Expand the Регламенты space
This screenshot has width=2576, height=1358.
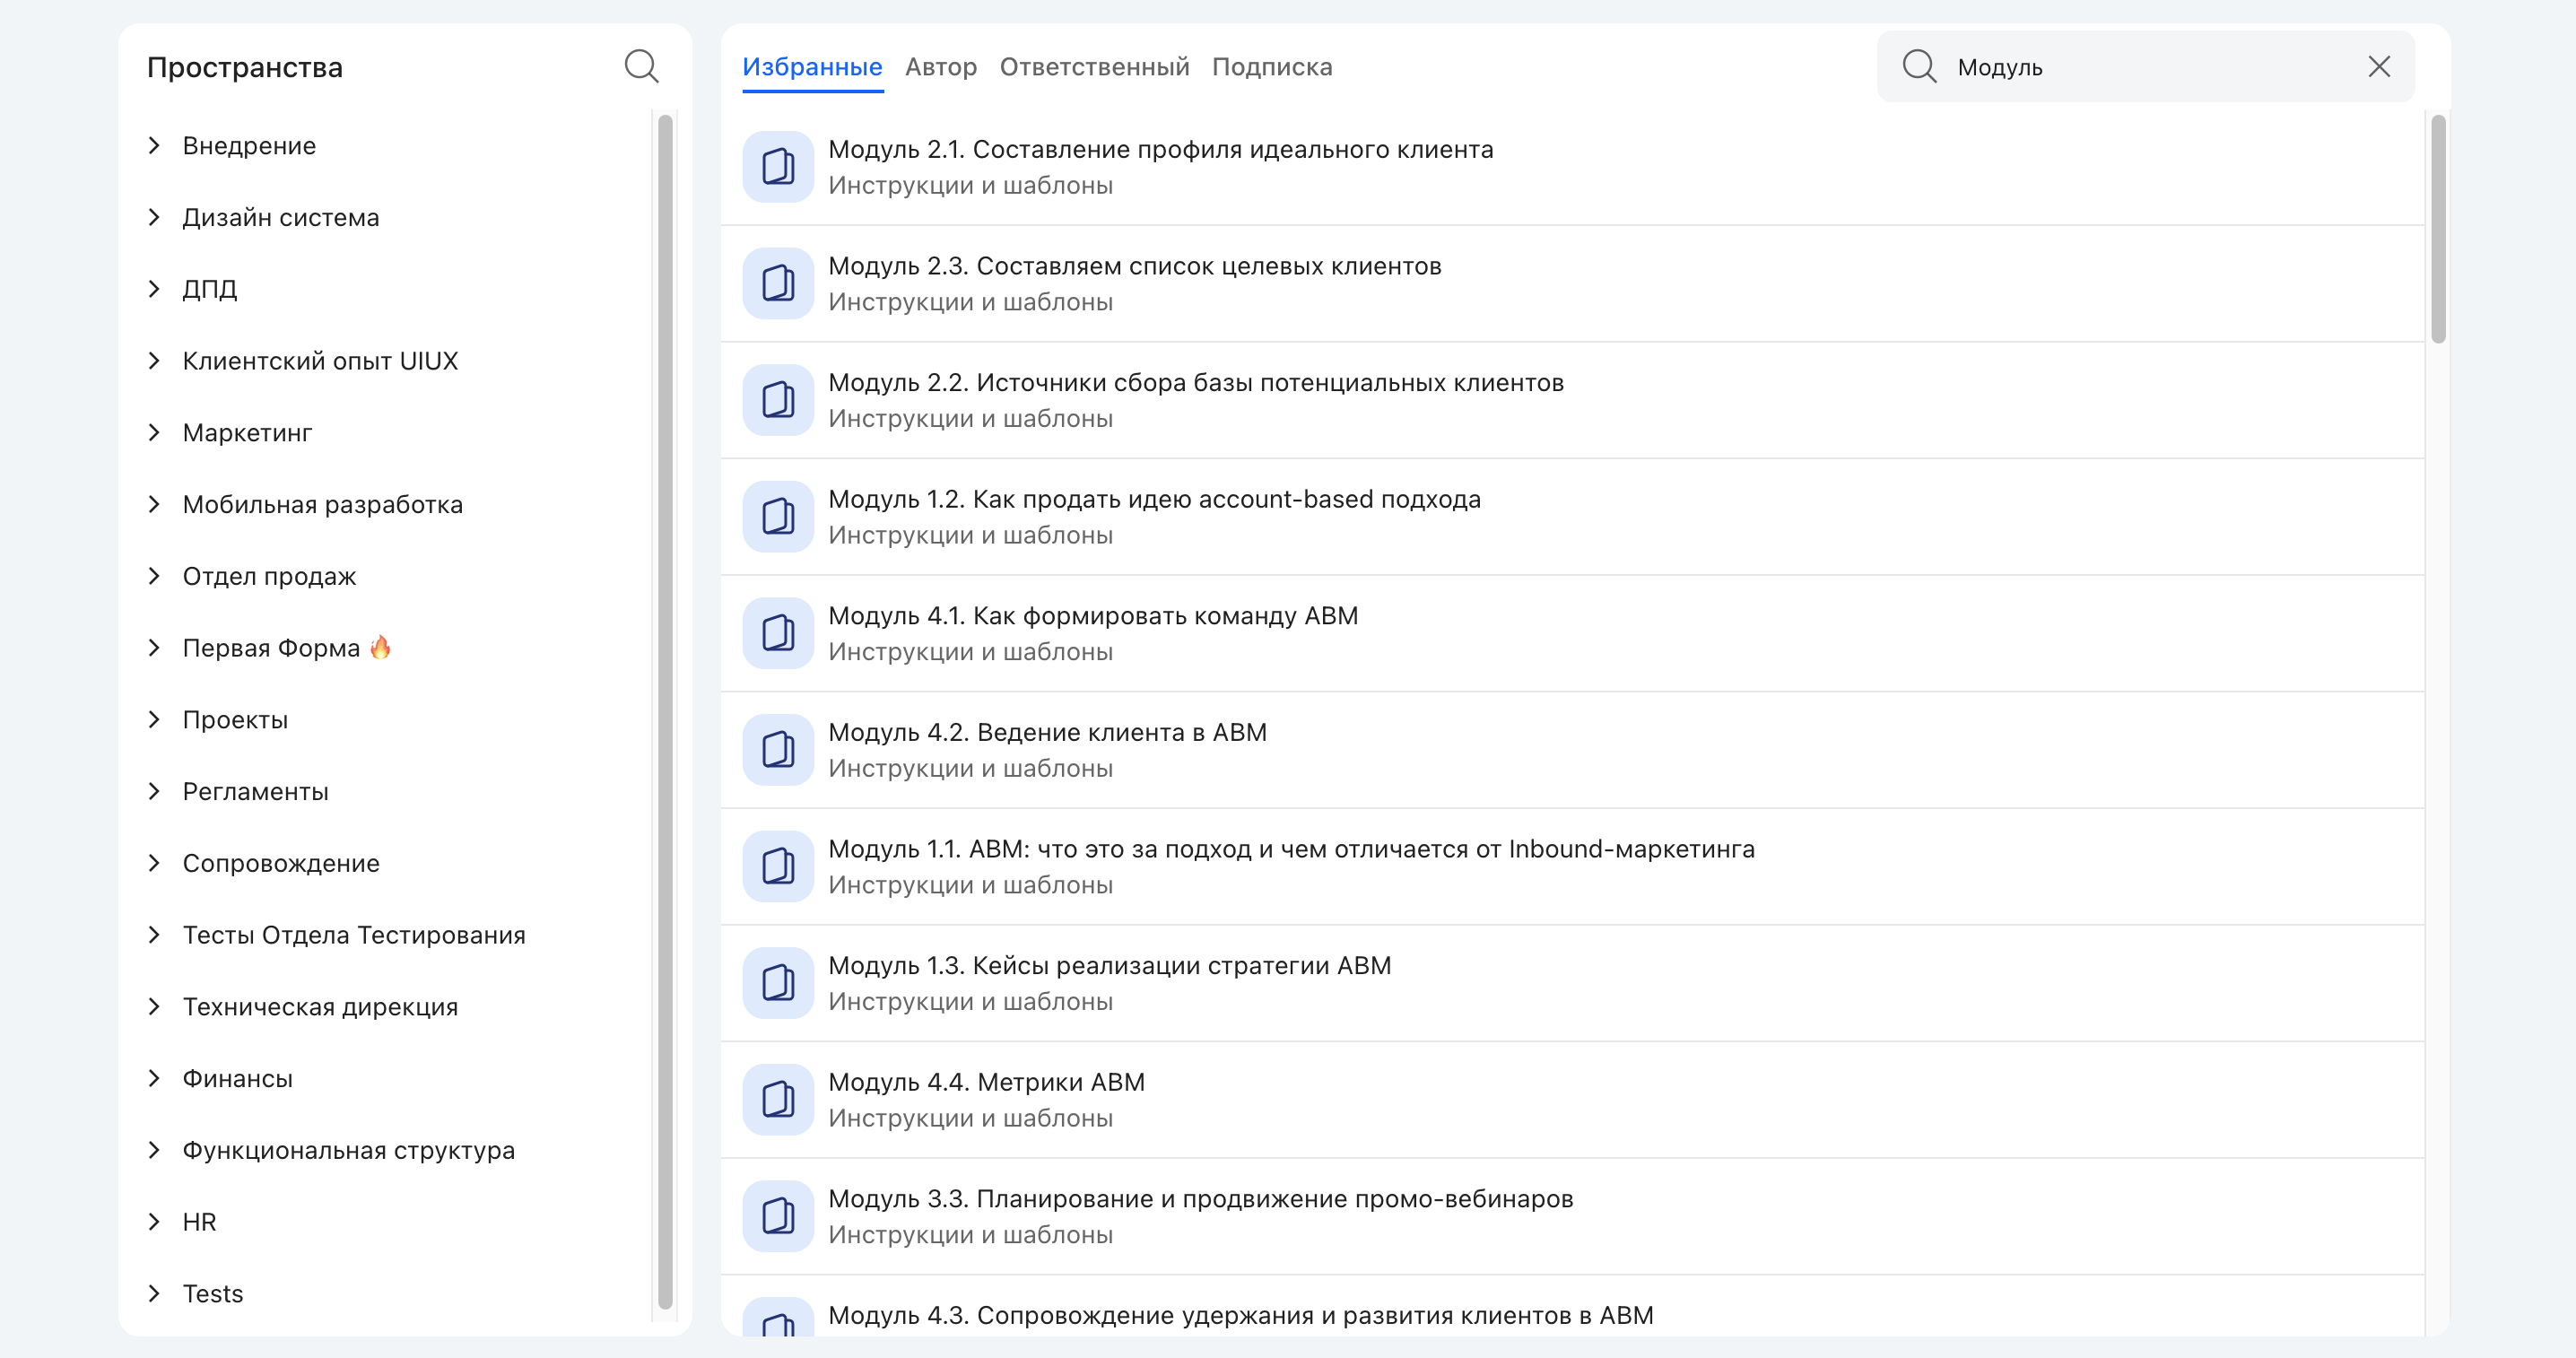[154, 791]
